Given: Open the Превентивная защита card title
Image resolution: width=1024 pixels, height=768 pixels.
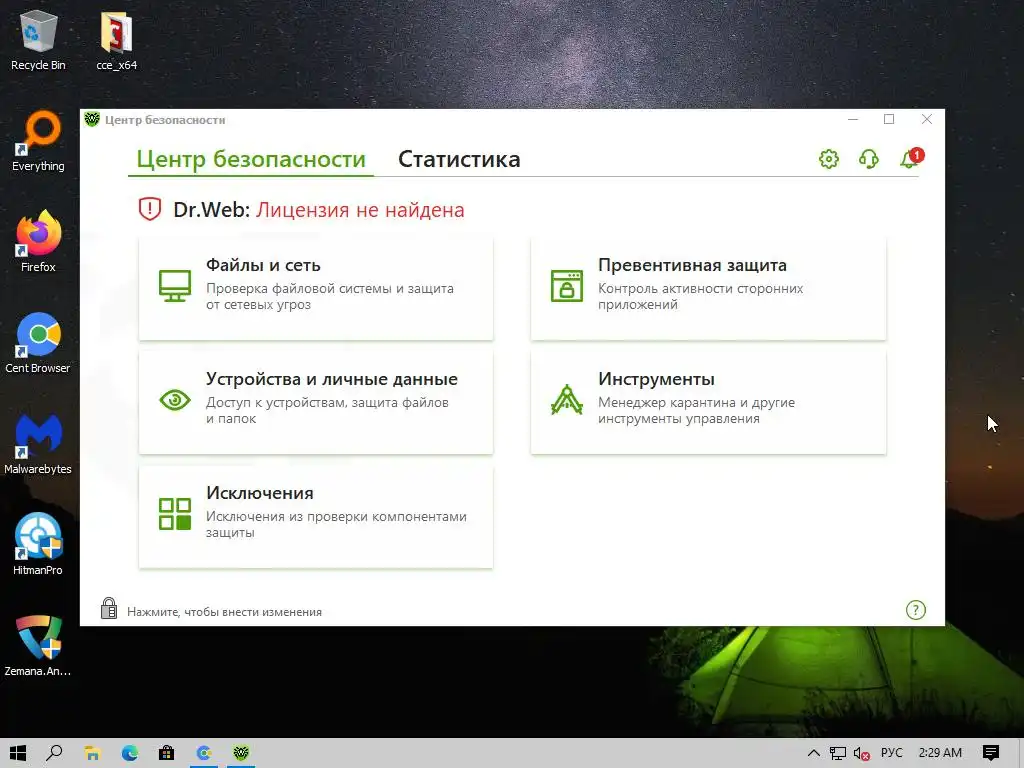Looking at the screenshot, I should (692, 265).
